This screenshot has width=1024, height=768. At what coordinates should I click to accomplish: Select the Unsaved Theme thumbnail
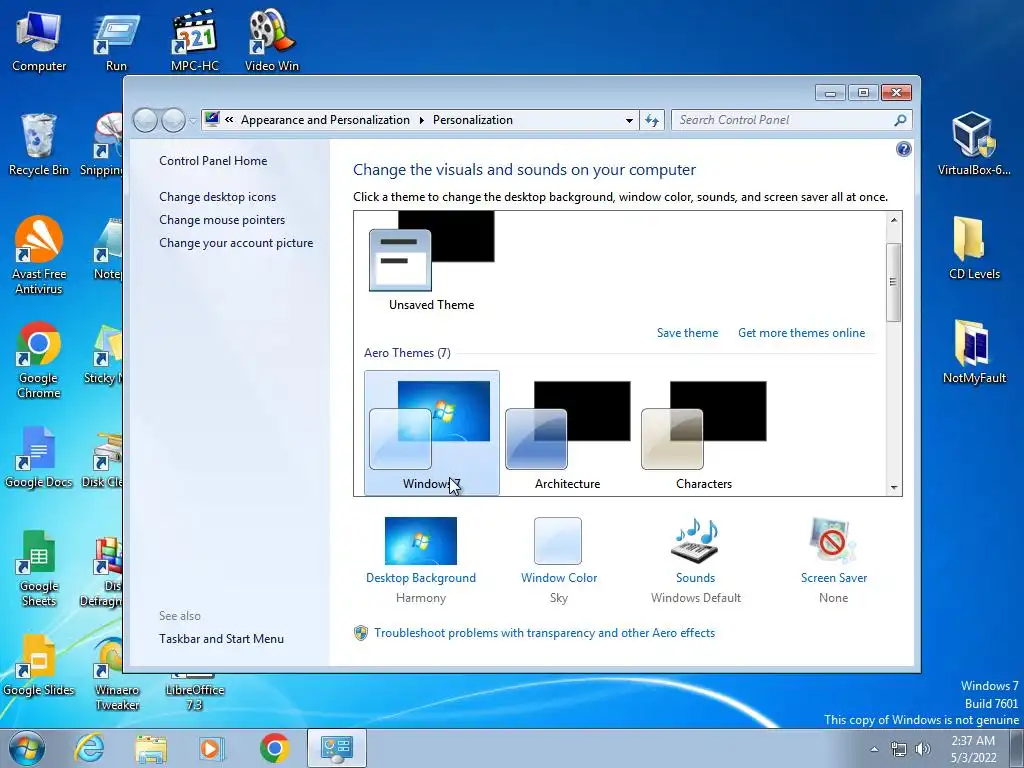coord(431,261)
